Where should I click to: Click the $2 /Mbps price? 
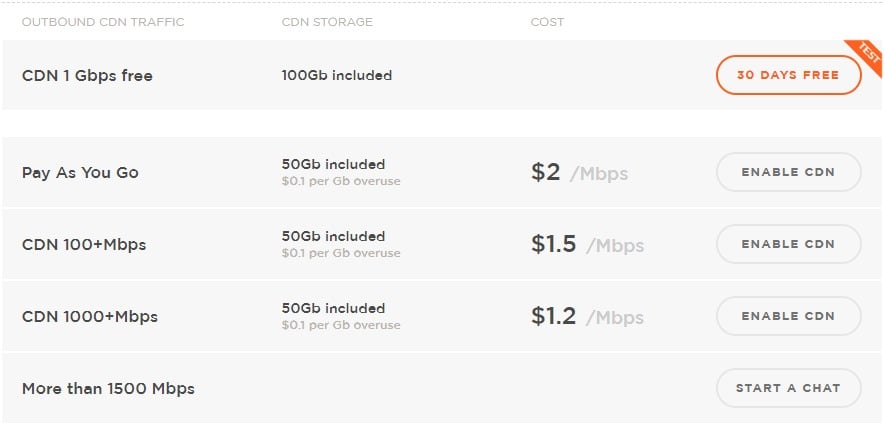[x=579, y=173]
